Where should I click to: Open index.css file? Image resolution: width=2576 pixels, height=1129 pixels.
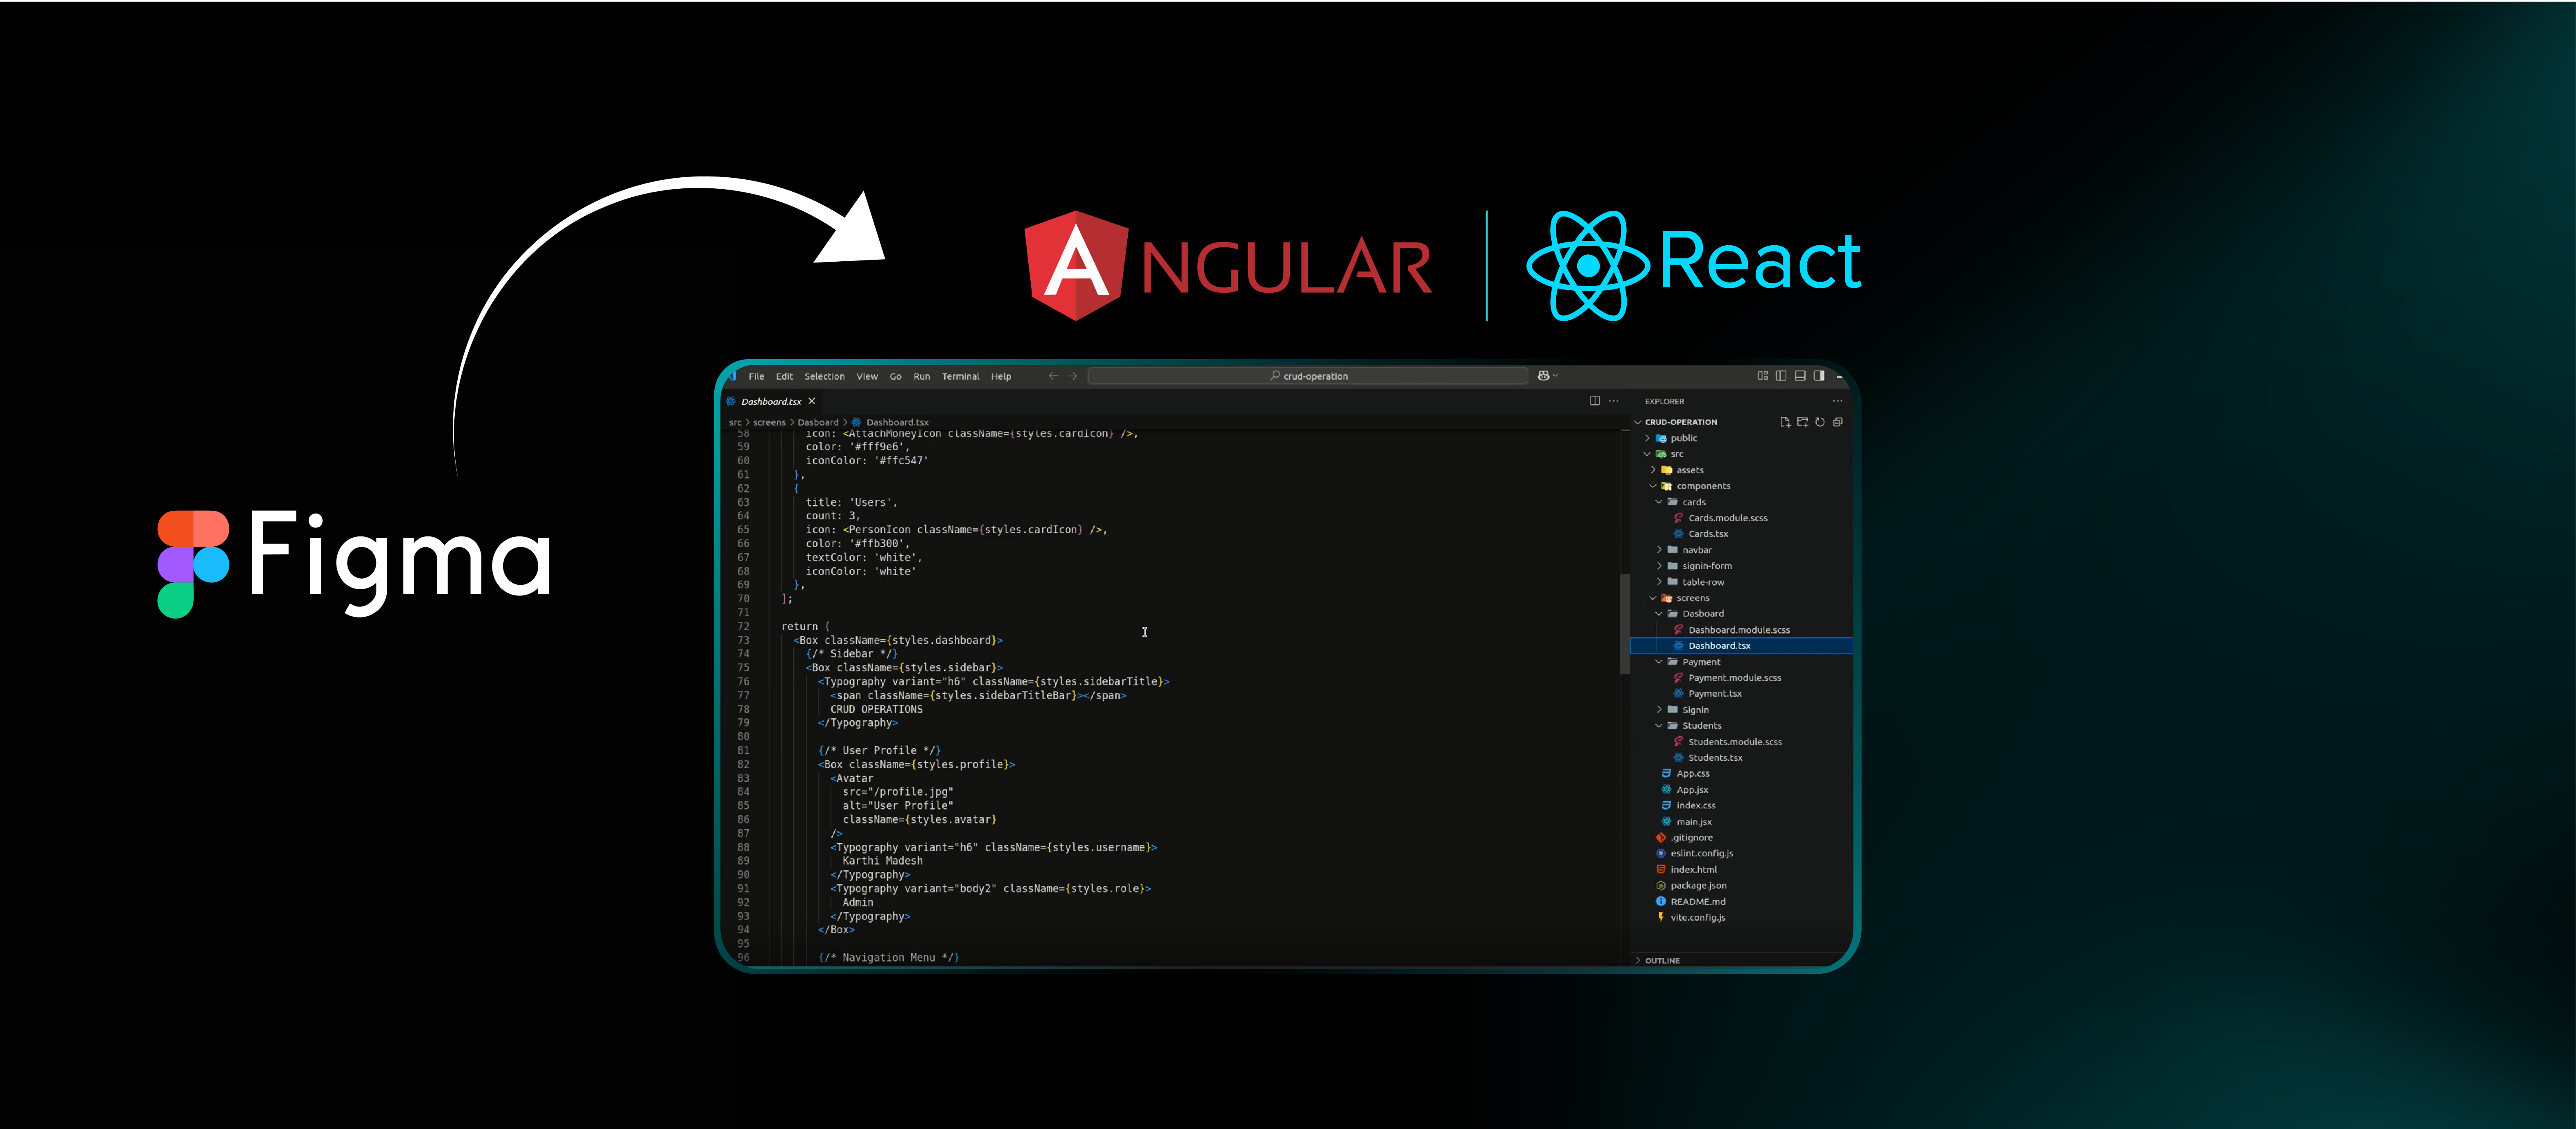1742,806
